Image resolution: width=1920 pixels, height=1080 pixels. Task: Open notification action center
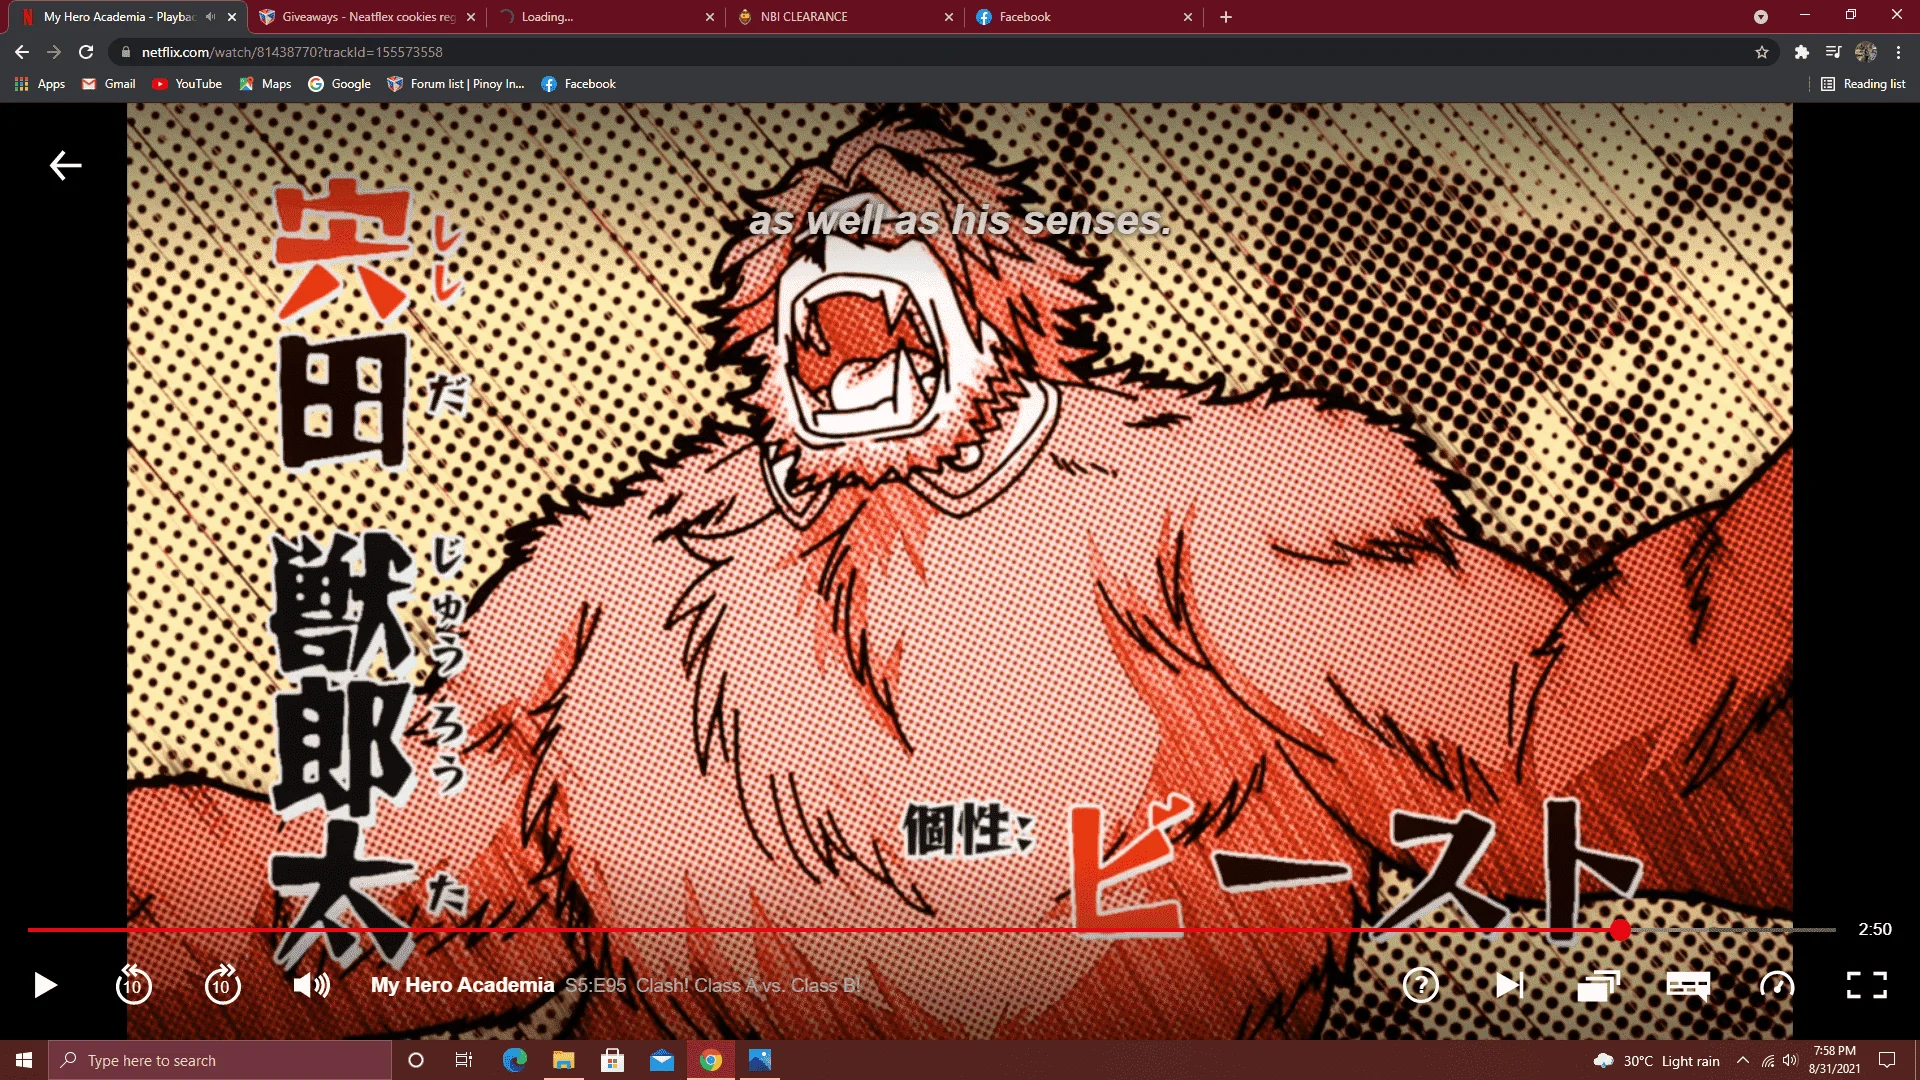coord(1887,1060)
